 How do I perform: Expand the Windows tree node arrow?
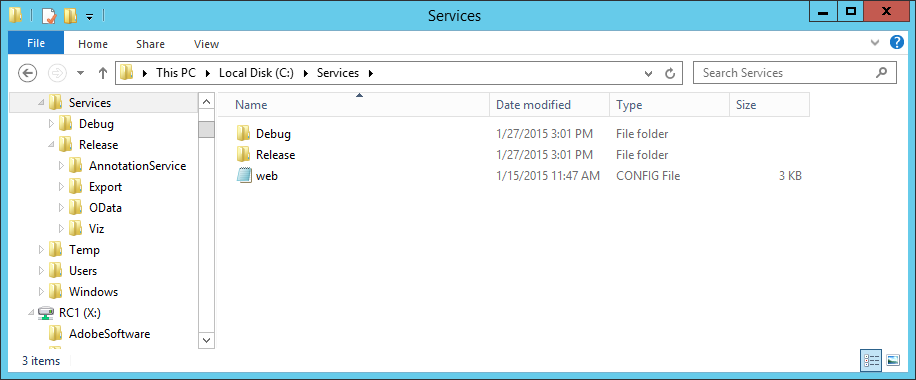tap(41, 292)
